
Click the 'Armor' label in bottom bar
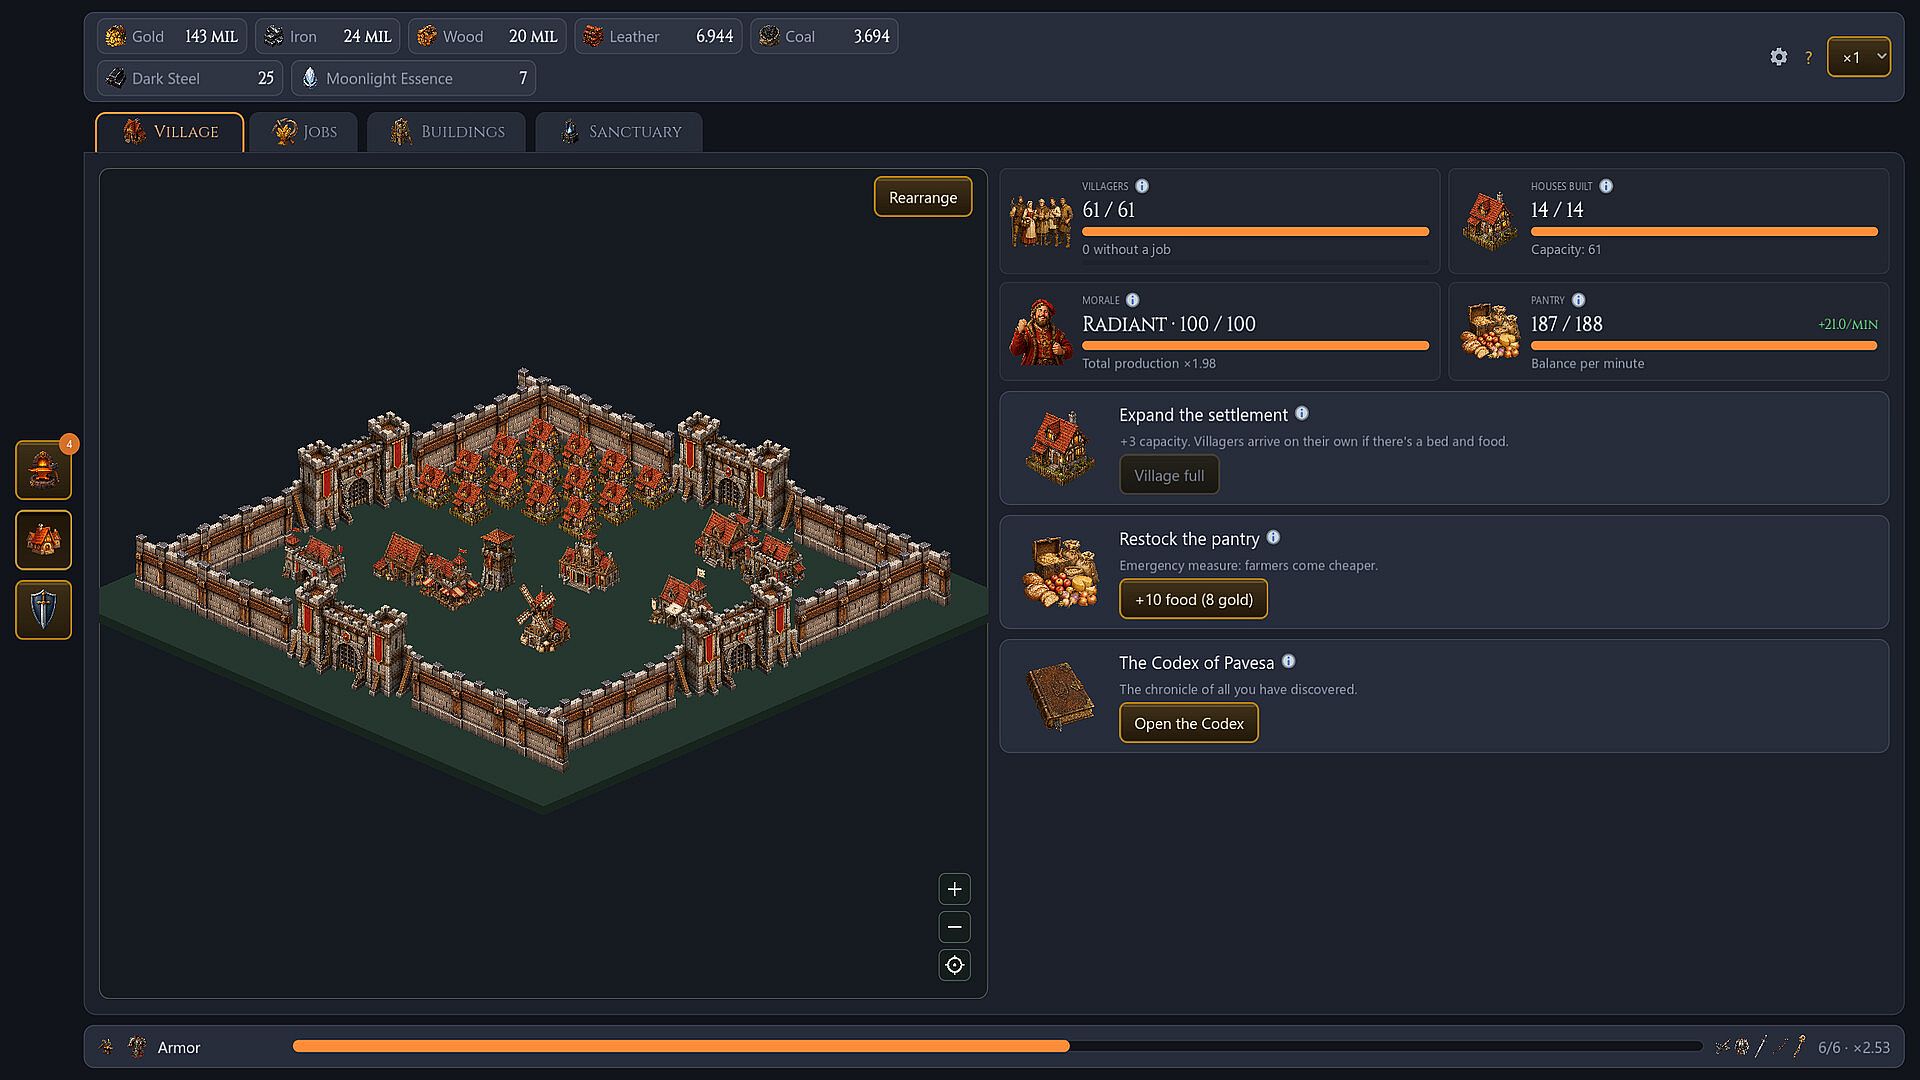179,1047
